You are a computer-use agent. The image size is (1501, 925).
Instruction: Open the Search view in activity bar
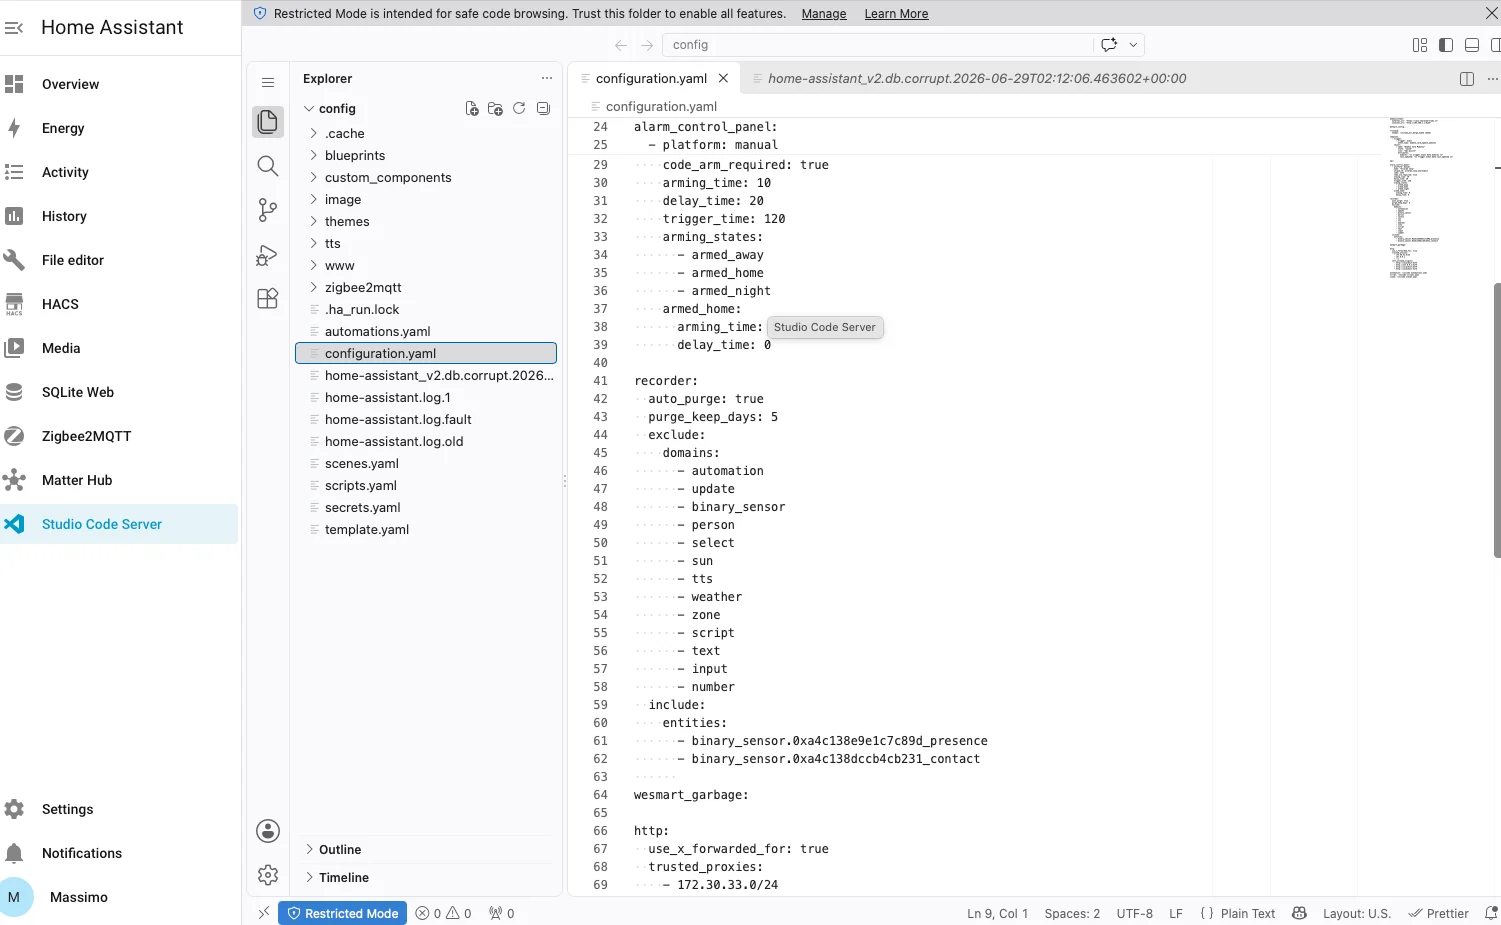267,166
